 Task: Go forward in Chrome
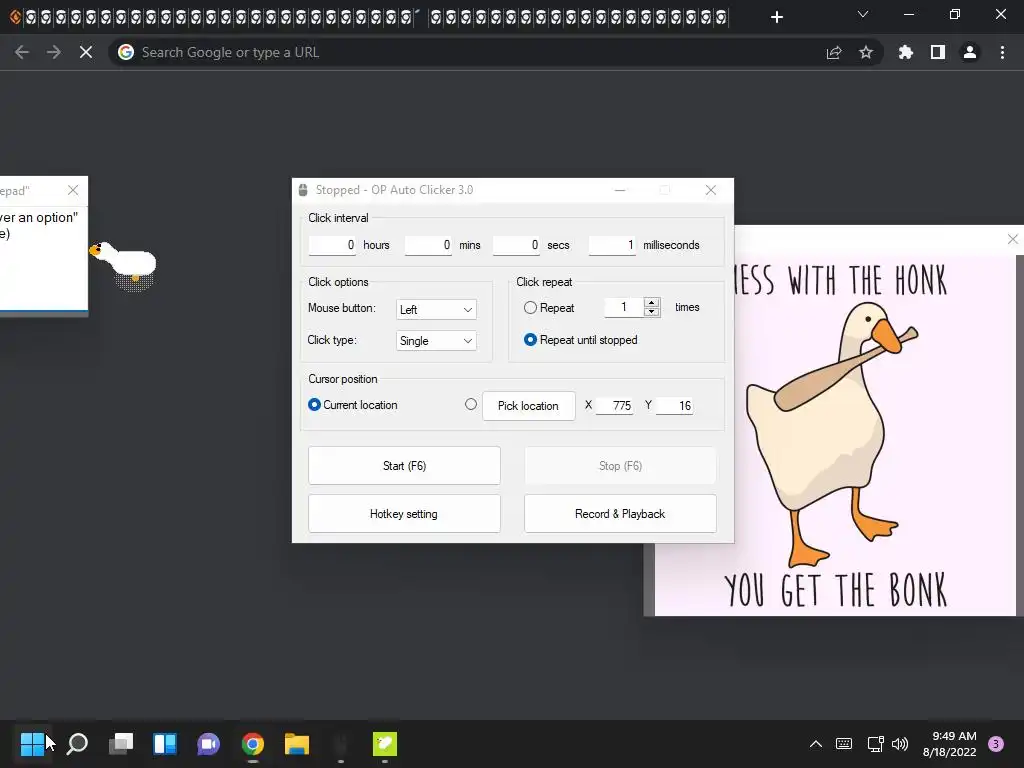tap(54, 52)
